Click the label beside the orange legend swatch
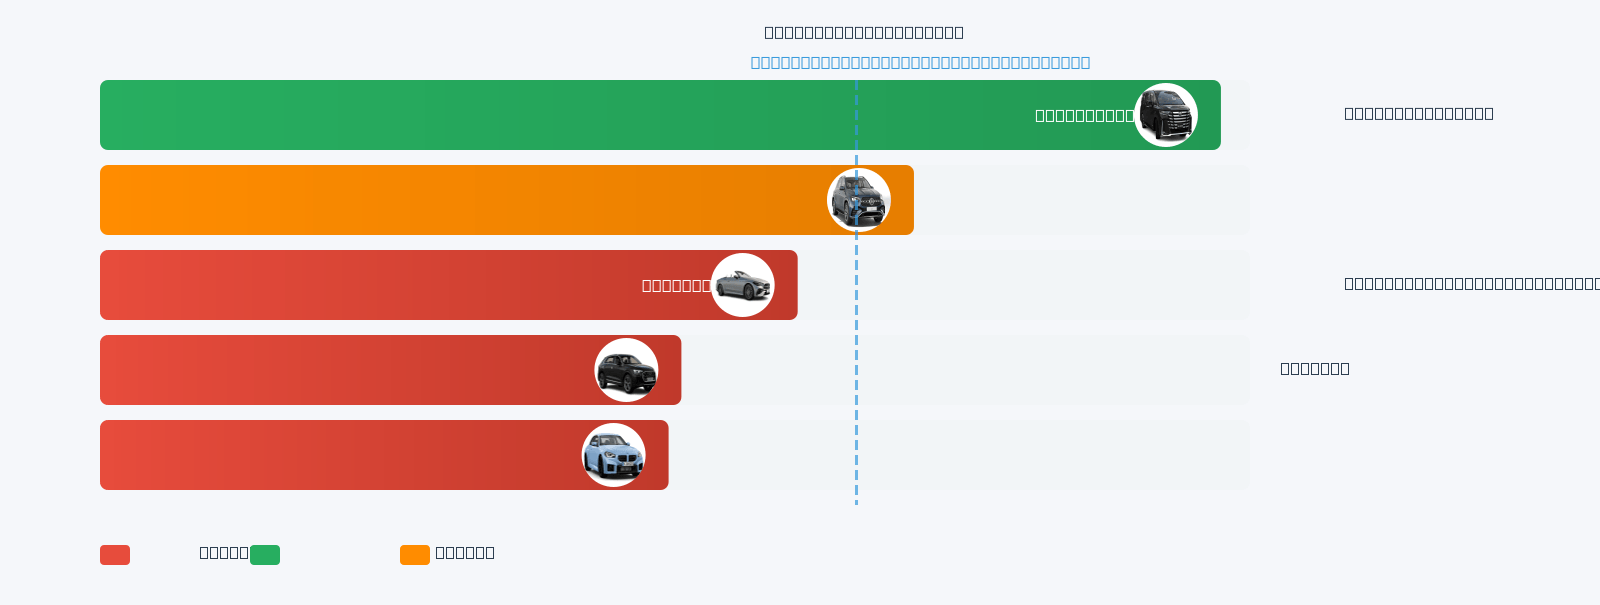 (x=465, y=553)
